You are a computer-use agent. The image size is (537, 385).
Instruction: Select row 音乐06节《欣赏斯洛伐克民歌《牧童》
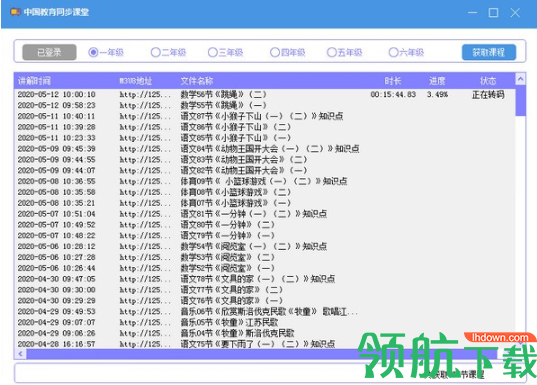click(265, 312)
